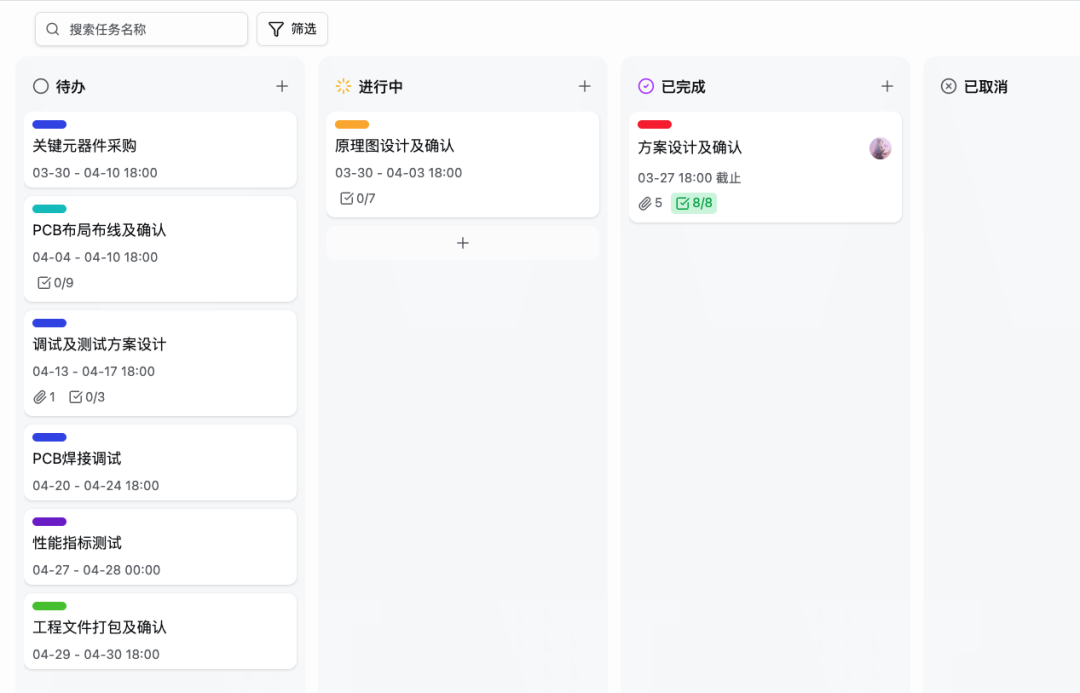Image resolution: width=1080 pixels, height=693 pixels.
Task: Open the 筛选 filter dropdown
Action: 292,29
